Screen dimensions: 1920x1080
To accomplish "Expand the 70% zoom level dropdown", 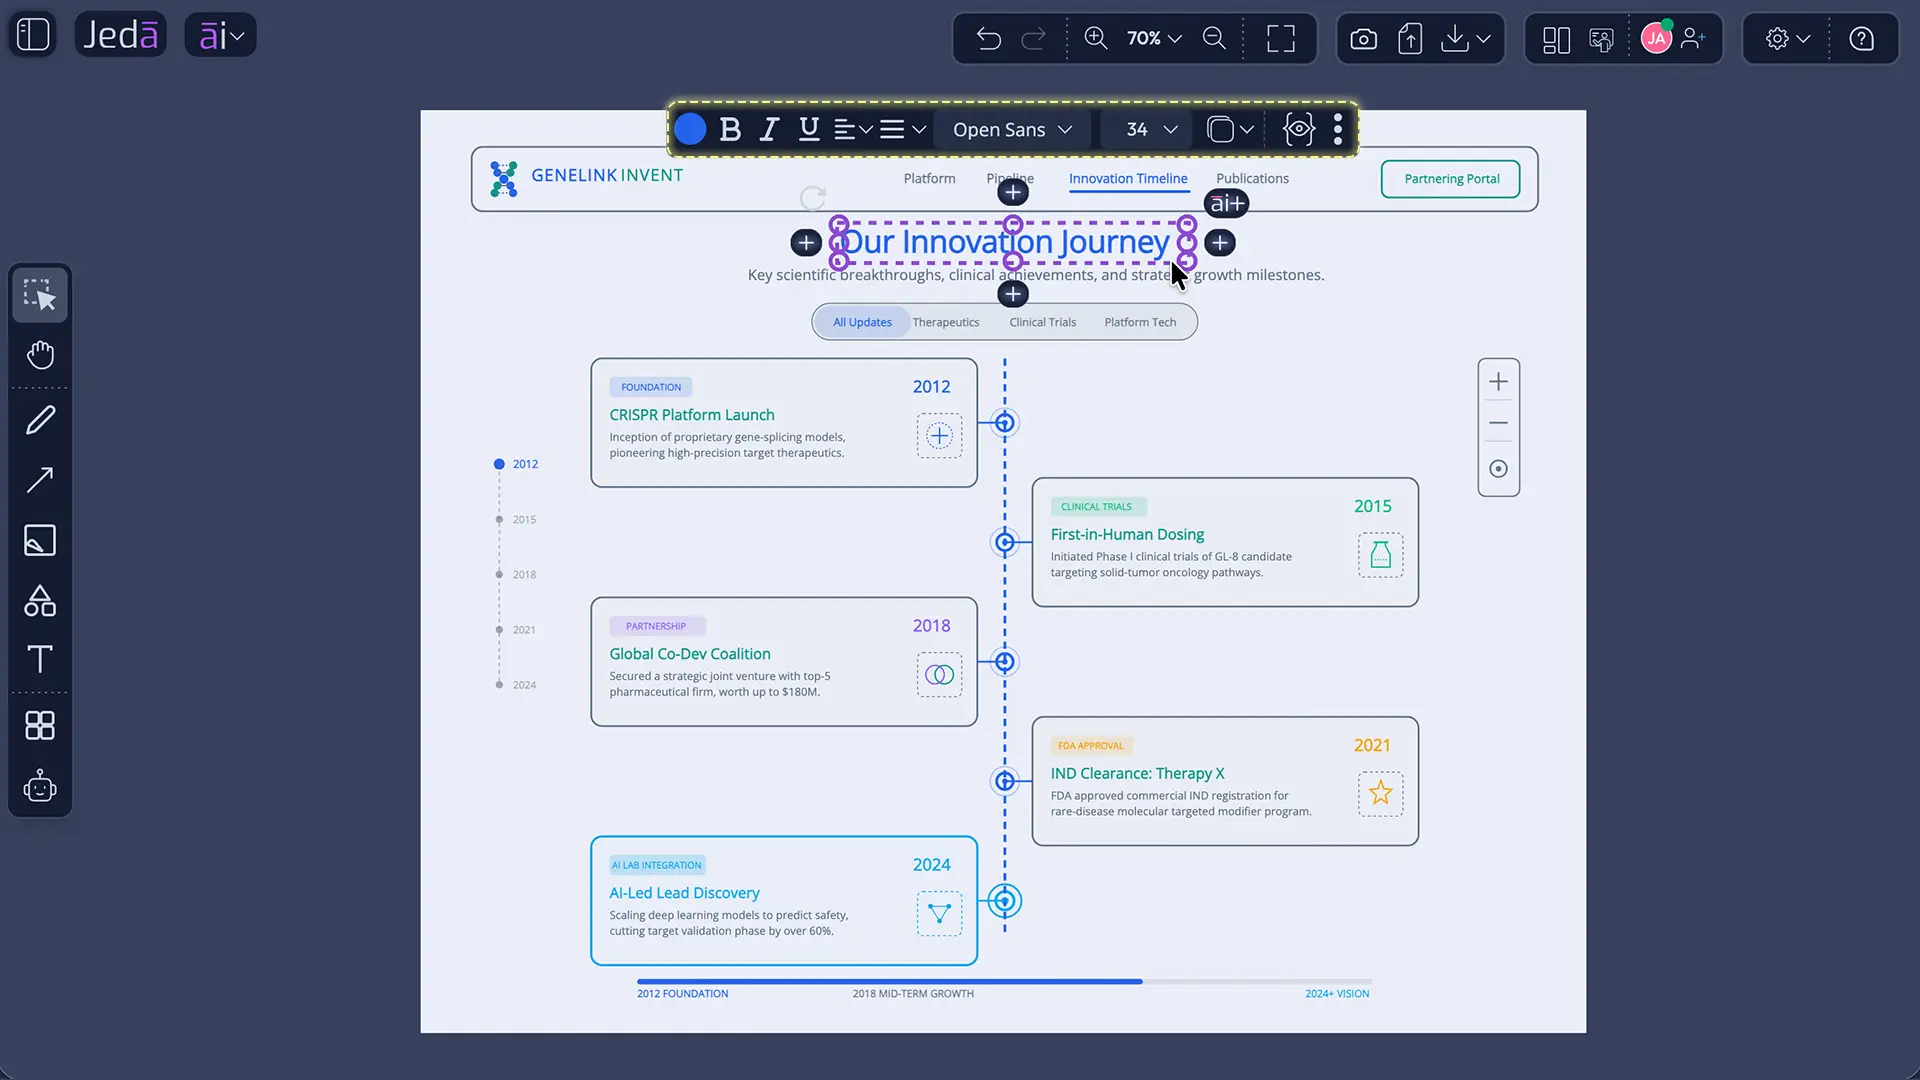I will coord(1154,38).
